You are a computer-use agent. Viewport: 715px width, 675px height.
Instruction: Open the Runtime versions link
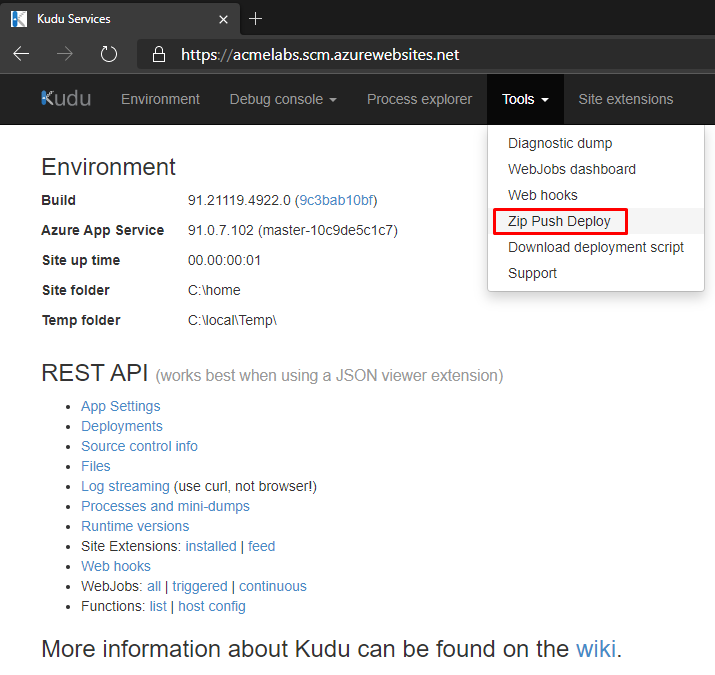click(135, 526)
